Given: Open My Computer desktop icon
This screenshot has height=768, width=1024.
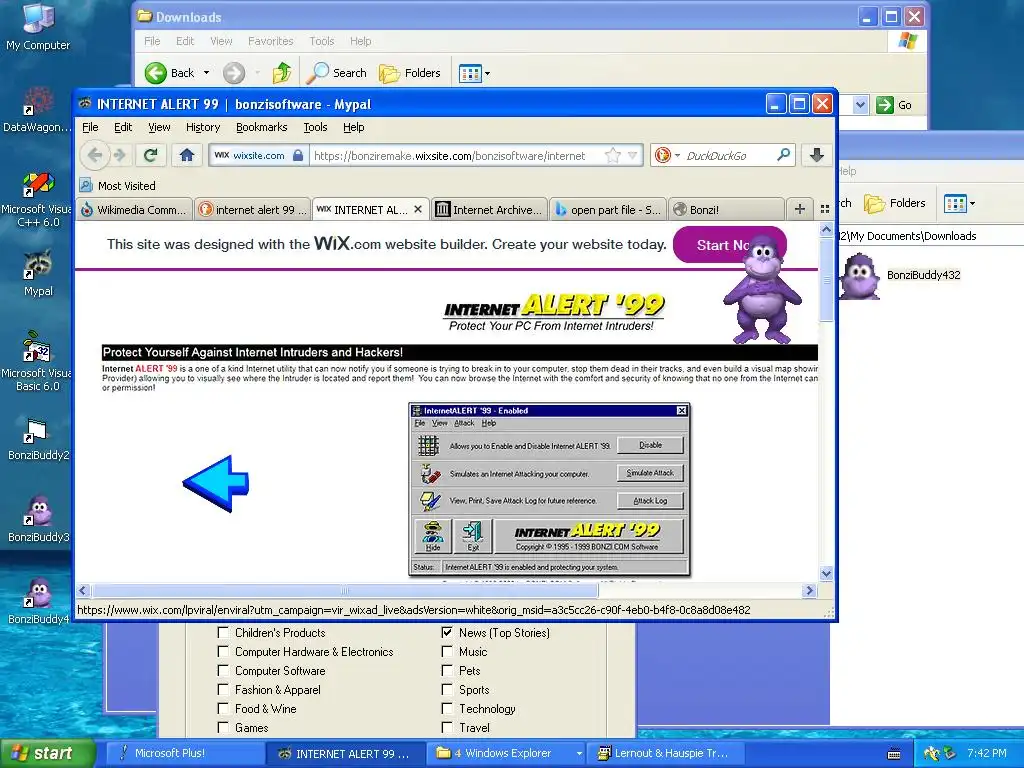Looking at the screenshot, I should pos(38,27).
